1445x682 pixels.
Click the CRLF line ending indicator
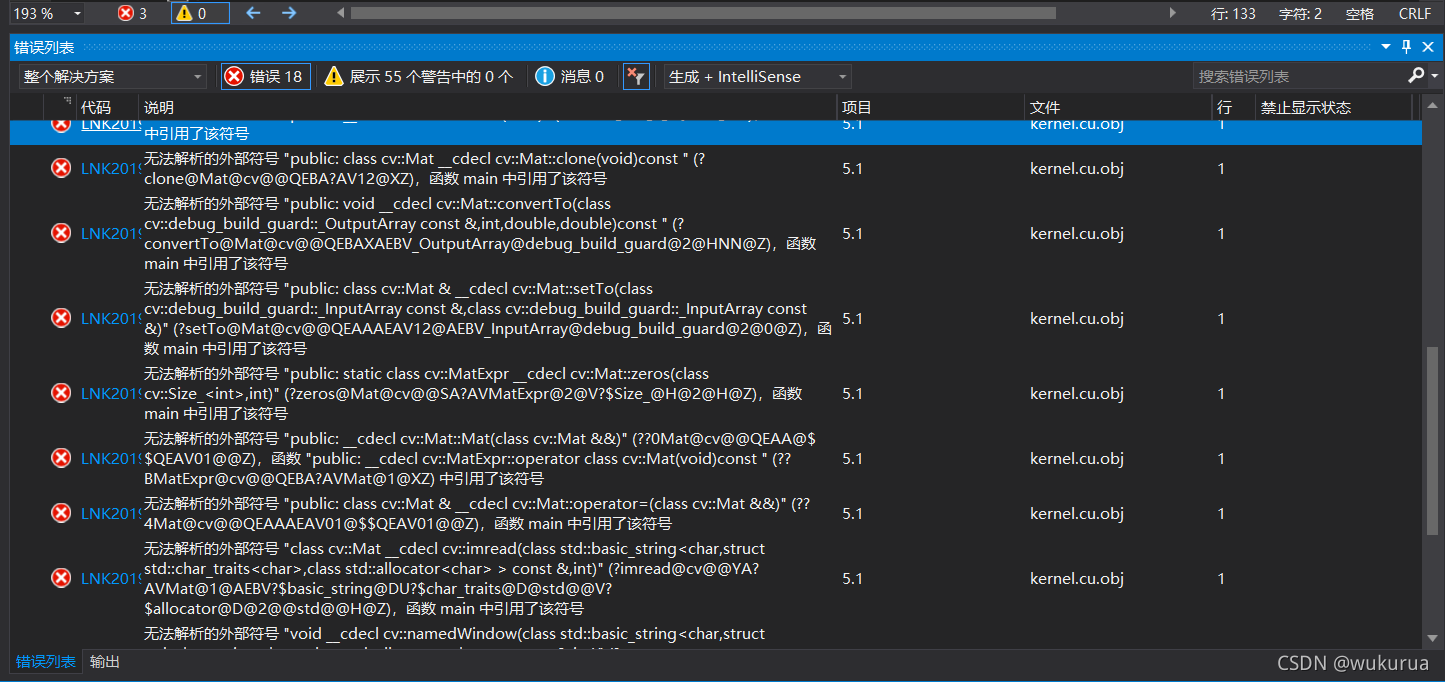[1415, 13]
